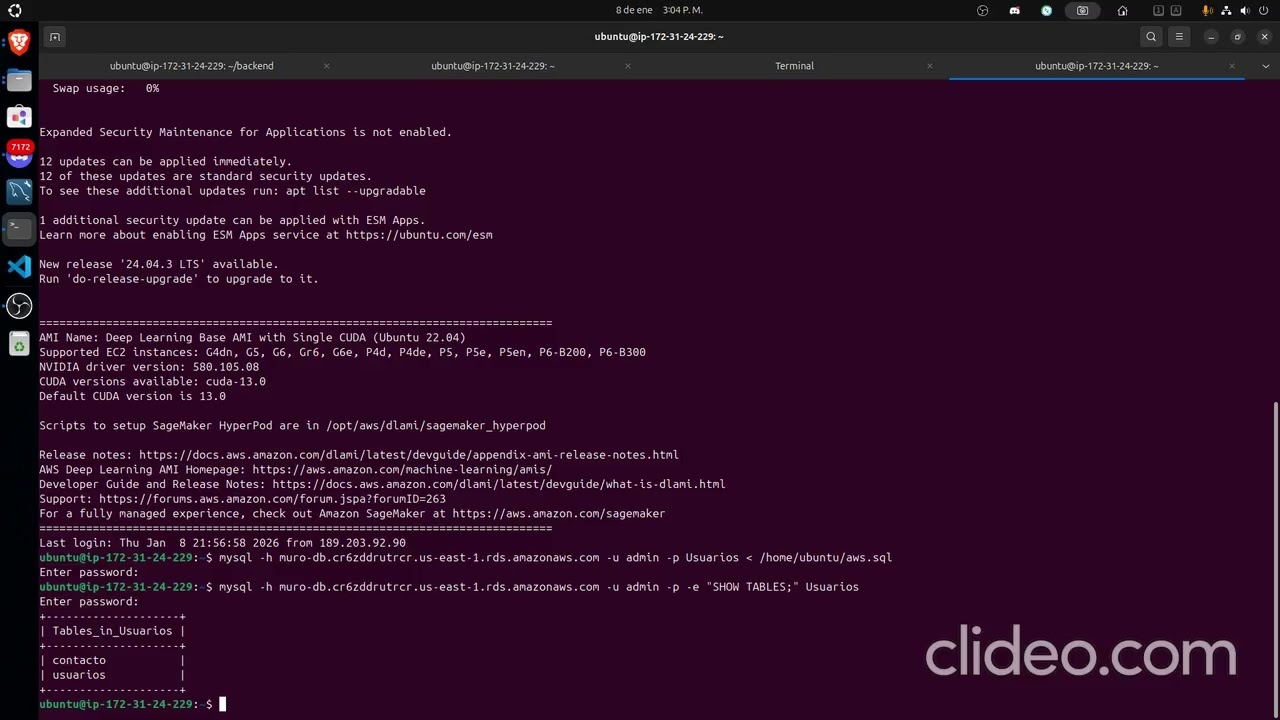The image size is (1280, 720).
Task: Open the terminal hamburger menu
Action: (1179, 37)
